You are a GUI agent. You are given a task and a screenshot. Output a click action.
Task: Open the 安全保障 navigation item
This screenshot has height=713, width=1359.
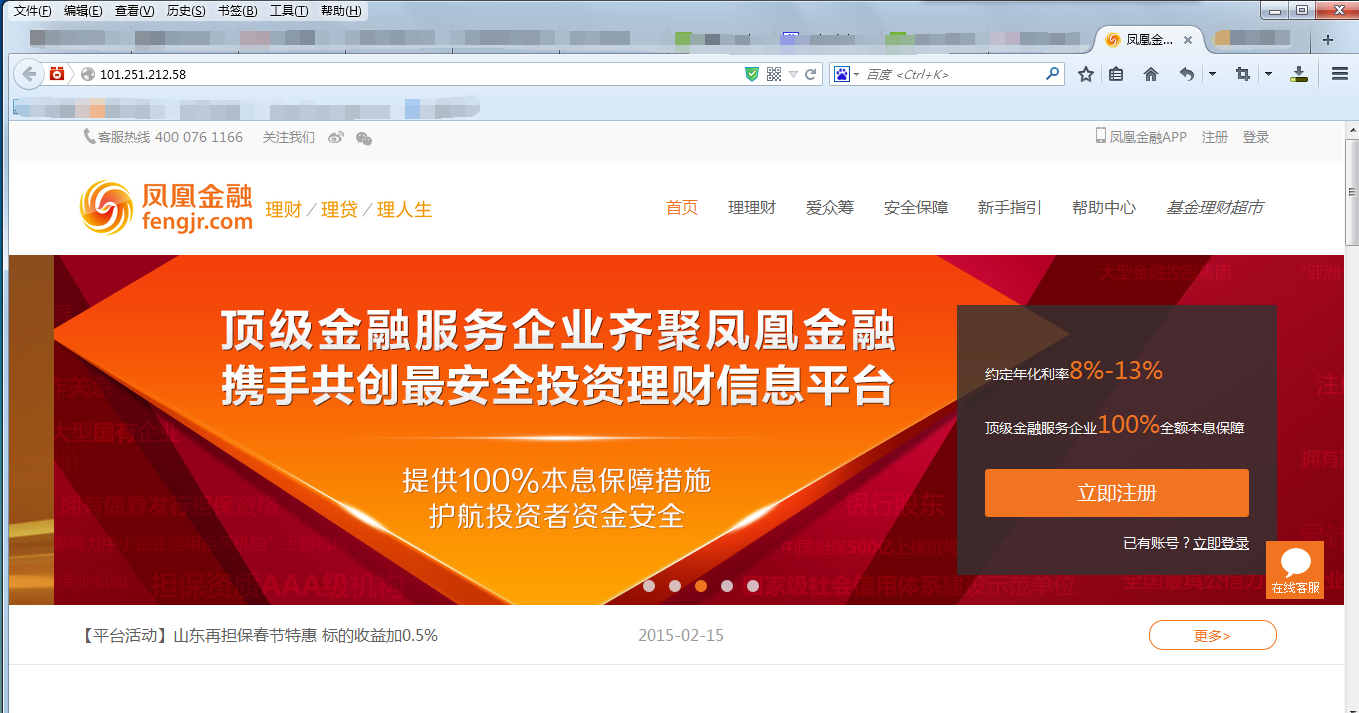point(916,208)
